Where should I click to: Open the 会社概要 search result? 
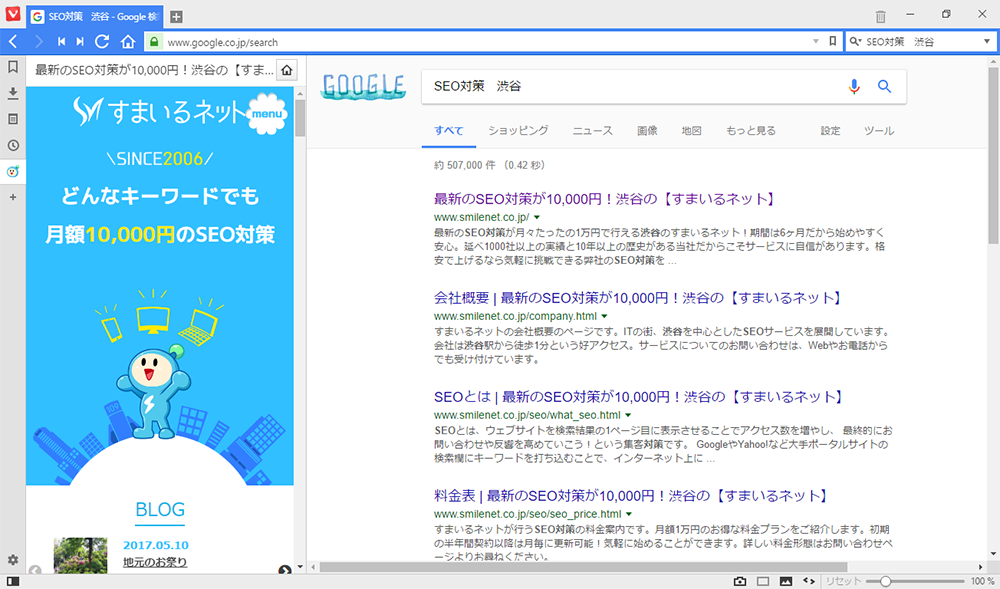(638, 298)
